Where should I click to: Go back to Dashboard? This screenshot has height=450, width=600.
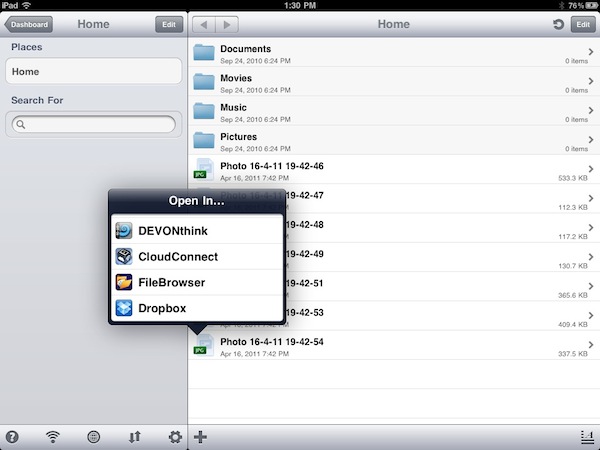tap(29, 25)
